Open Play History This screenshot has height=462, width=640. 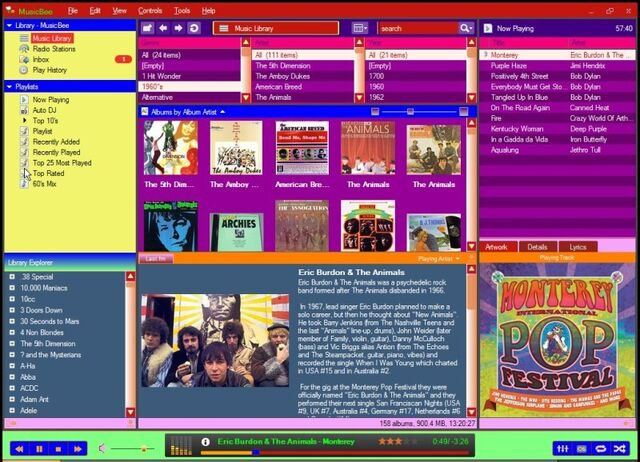coord(49,70)
